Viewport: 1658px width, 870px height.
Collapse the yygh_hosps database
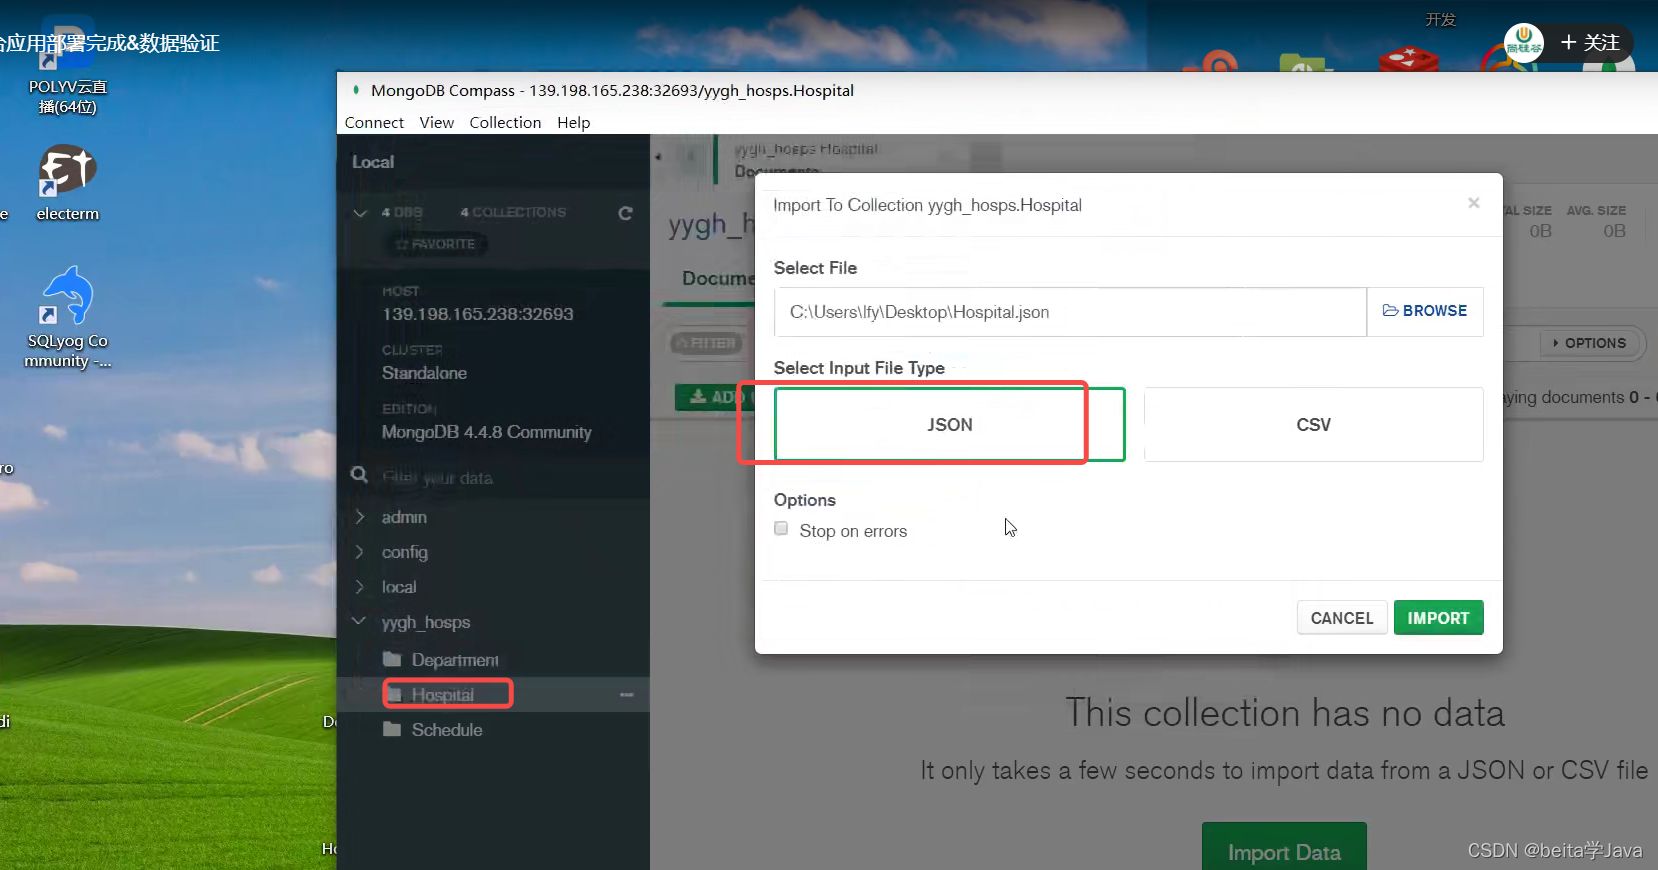pos(359,621)
